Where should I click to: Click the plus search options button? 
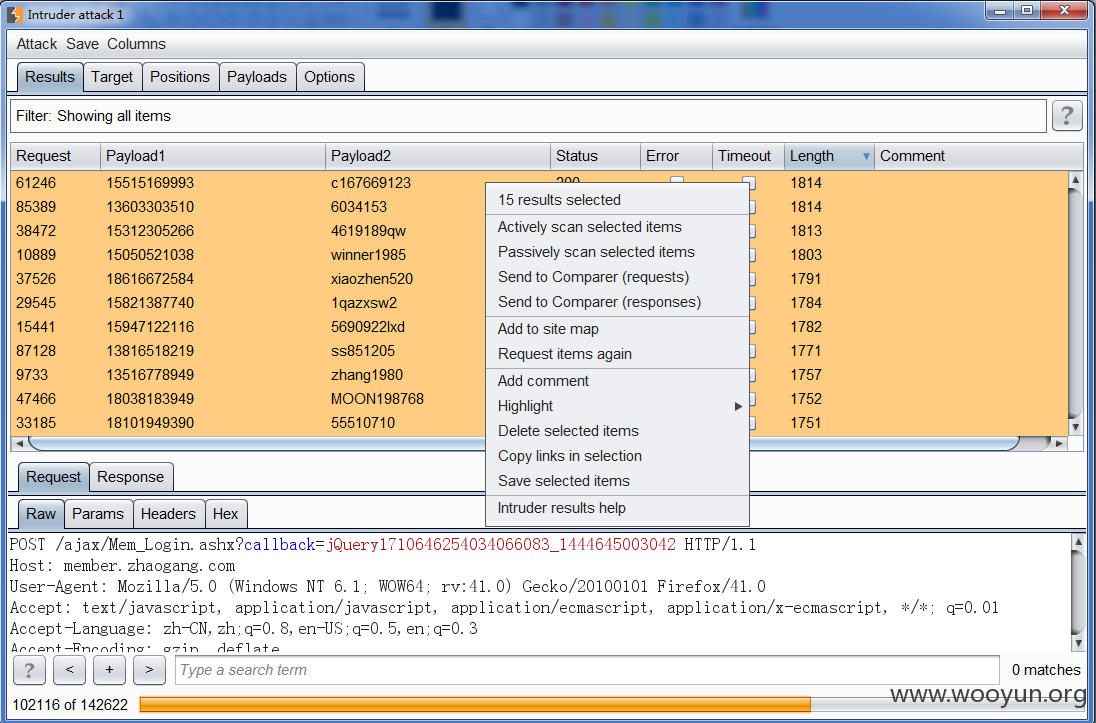(109, 670)
